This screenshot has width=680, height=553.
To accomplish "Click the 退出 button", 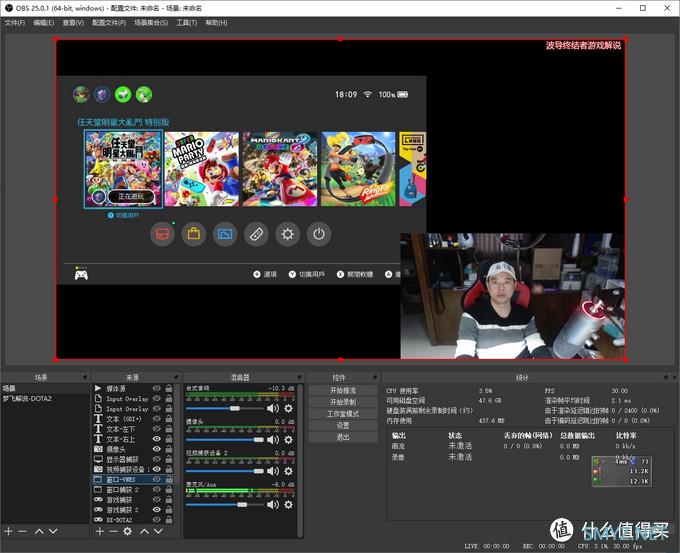I will 343,437.
